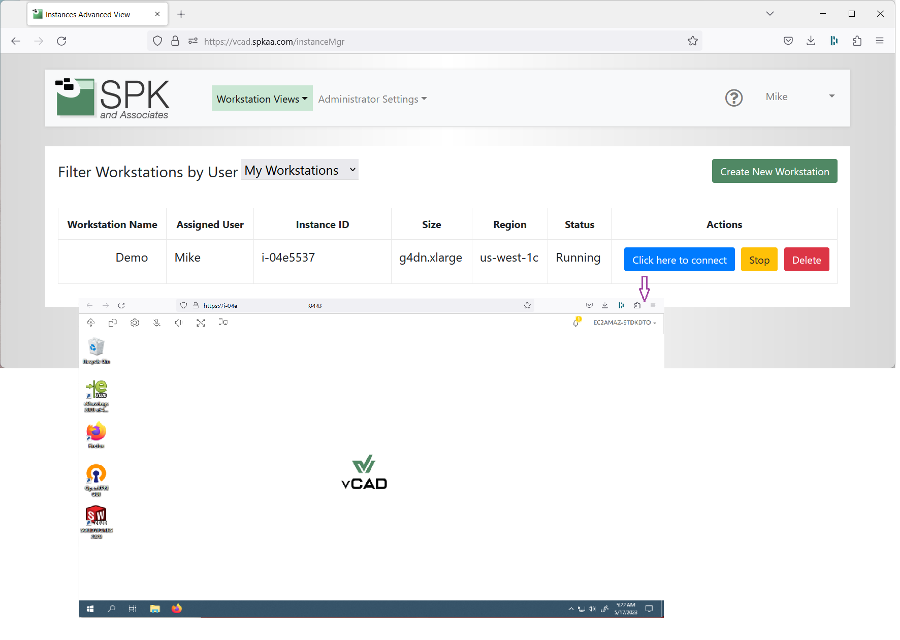Open the Administrator Settings menu
Viewport: 900px width, 640px height.
(x=373, y=99)
